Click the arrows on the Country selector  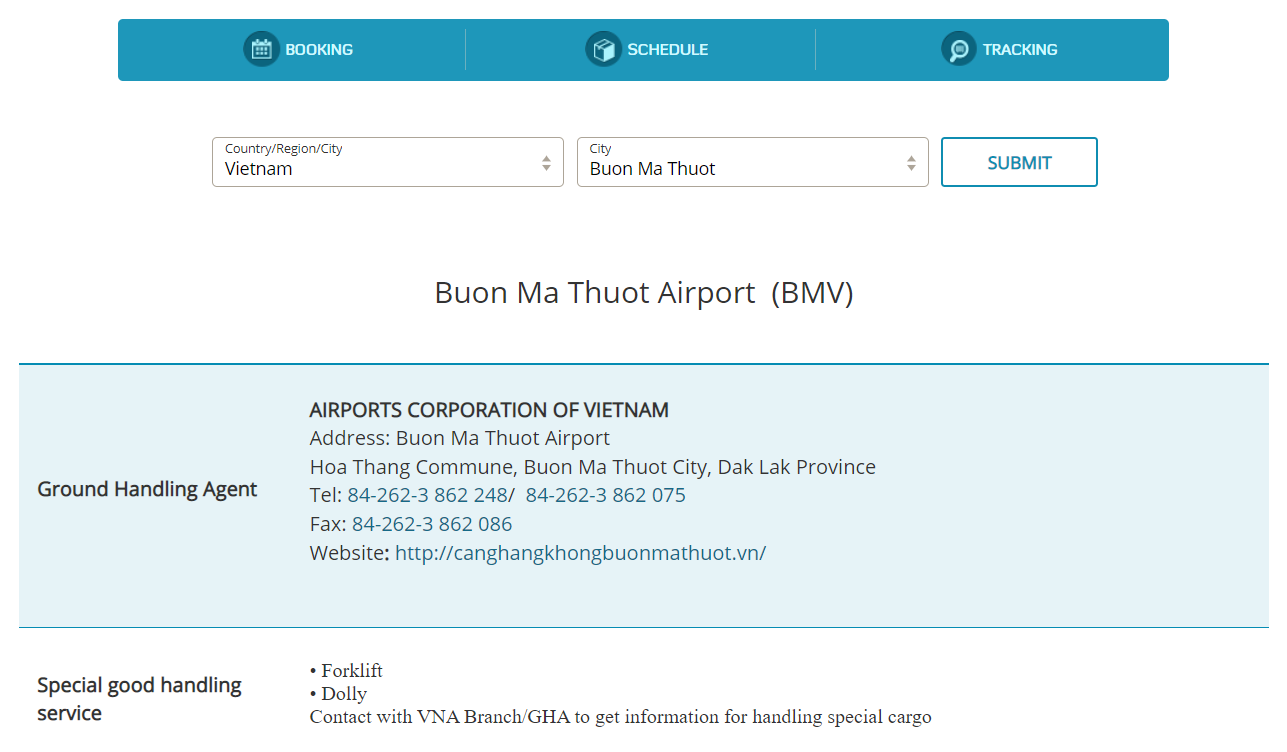pyautogui.click(x=546, y=163)
